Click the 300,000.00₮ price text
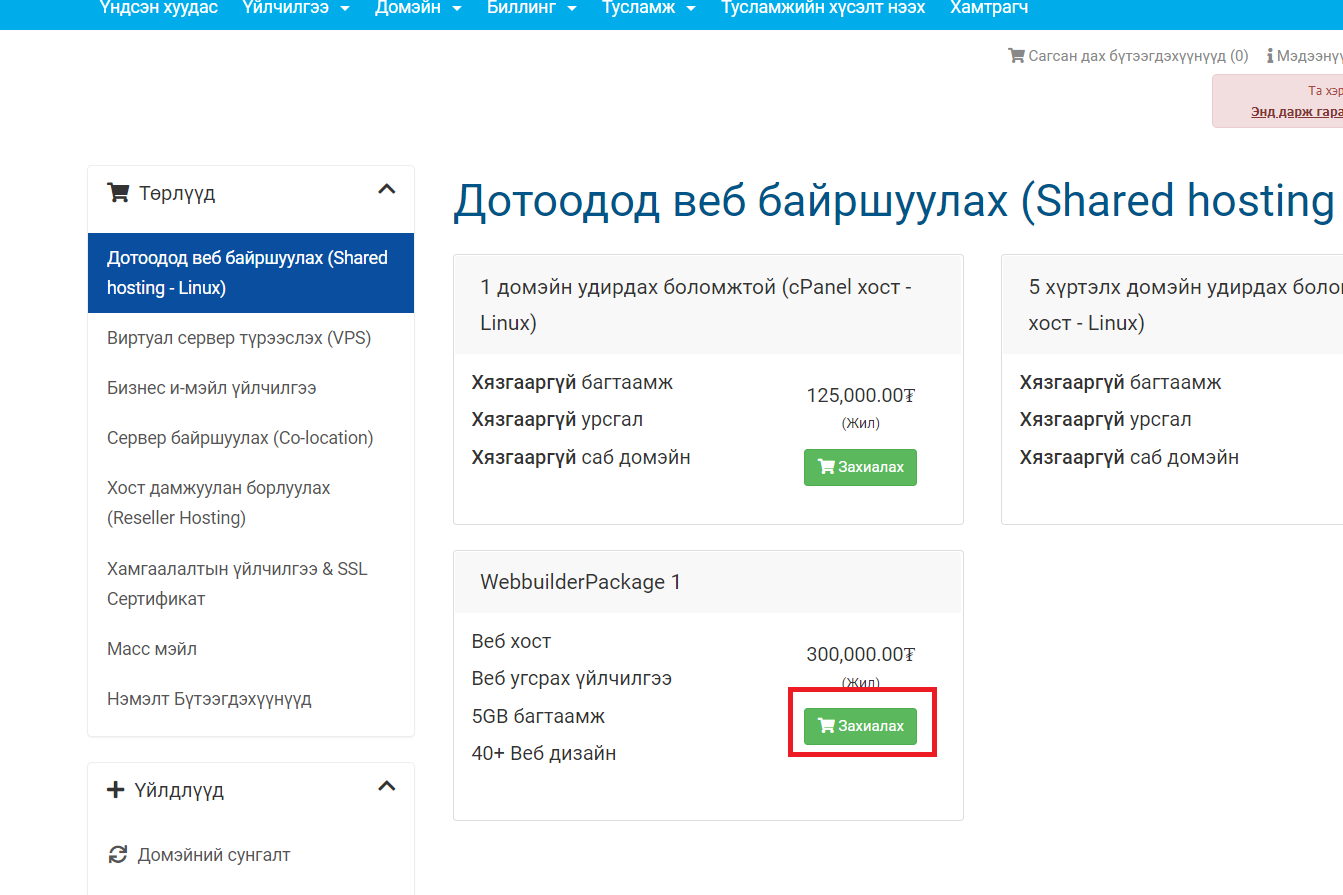The image size is (1343, 895). [x=861, y=654]
